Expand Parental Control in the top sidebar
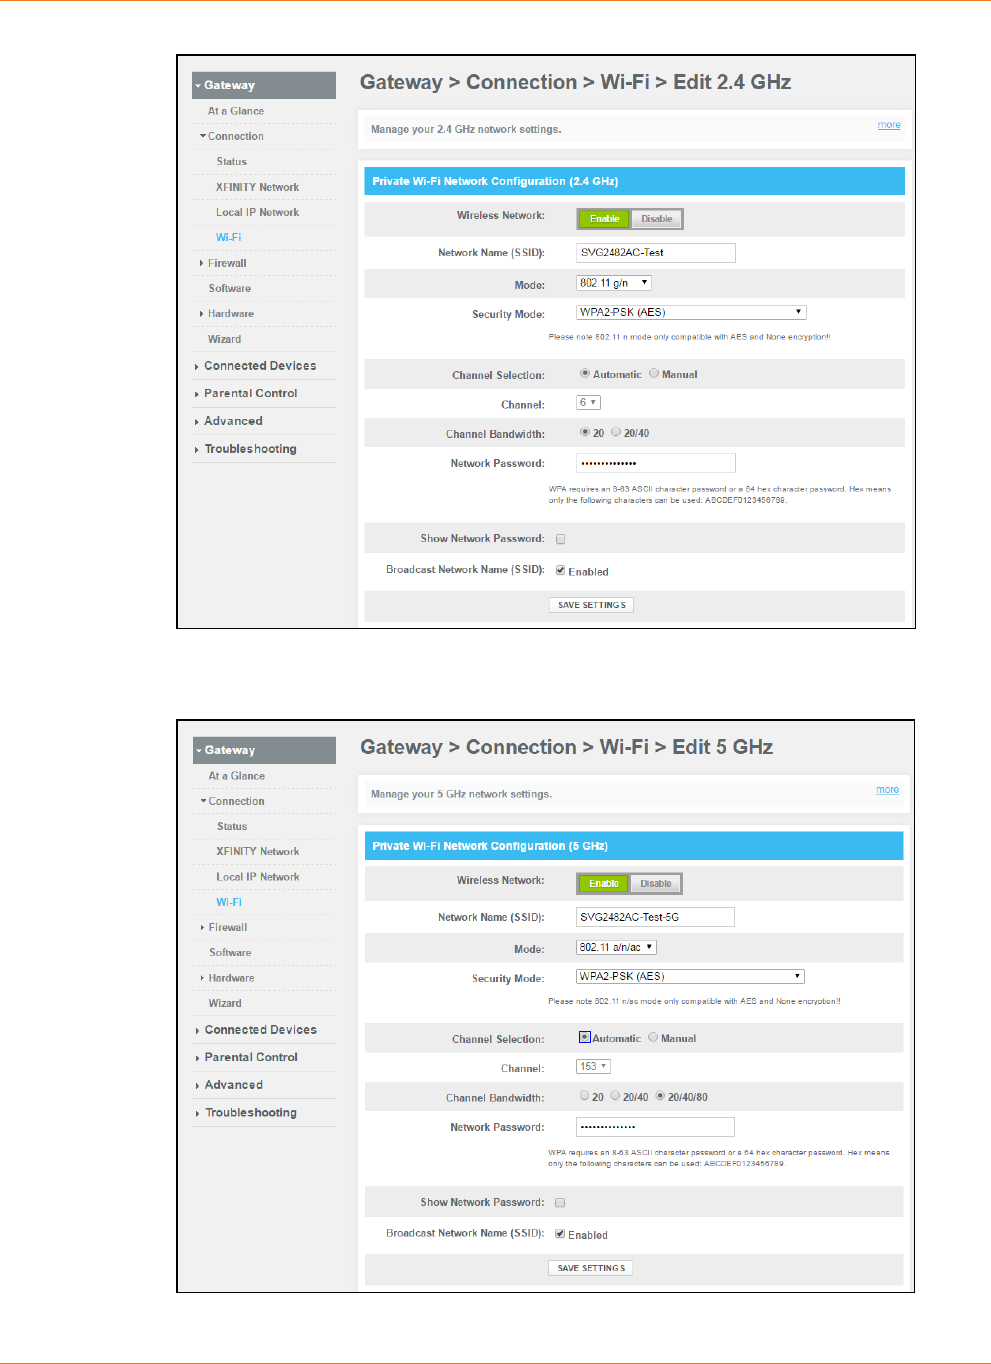 tap(247, 394)
